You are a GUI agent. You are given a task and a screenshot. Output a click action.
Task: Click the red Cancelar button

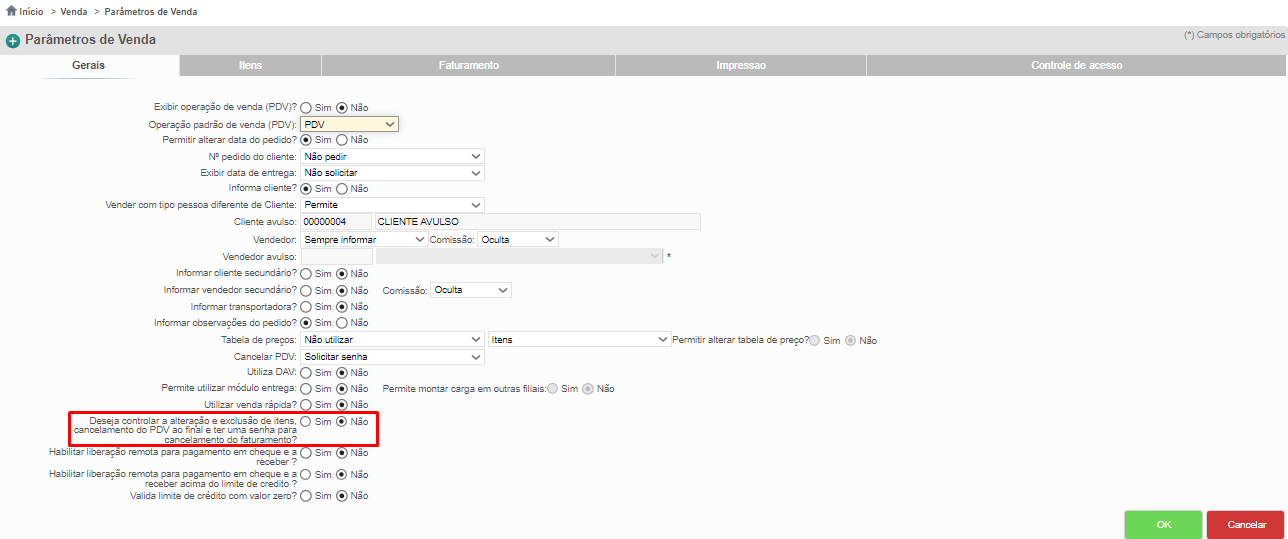(x=1245, y=524)
